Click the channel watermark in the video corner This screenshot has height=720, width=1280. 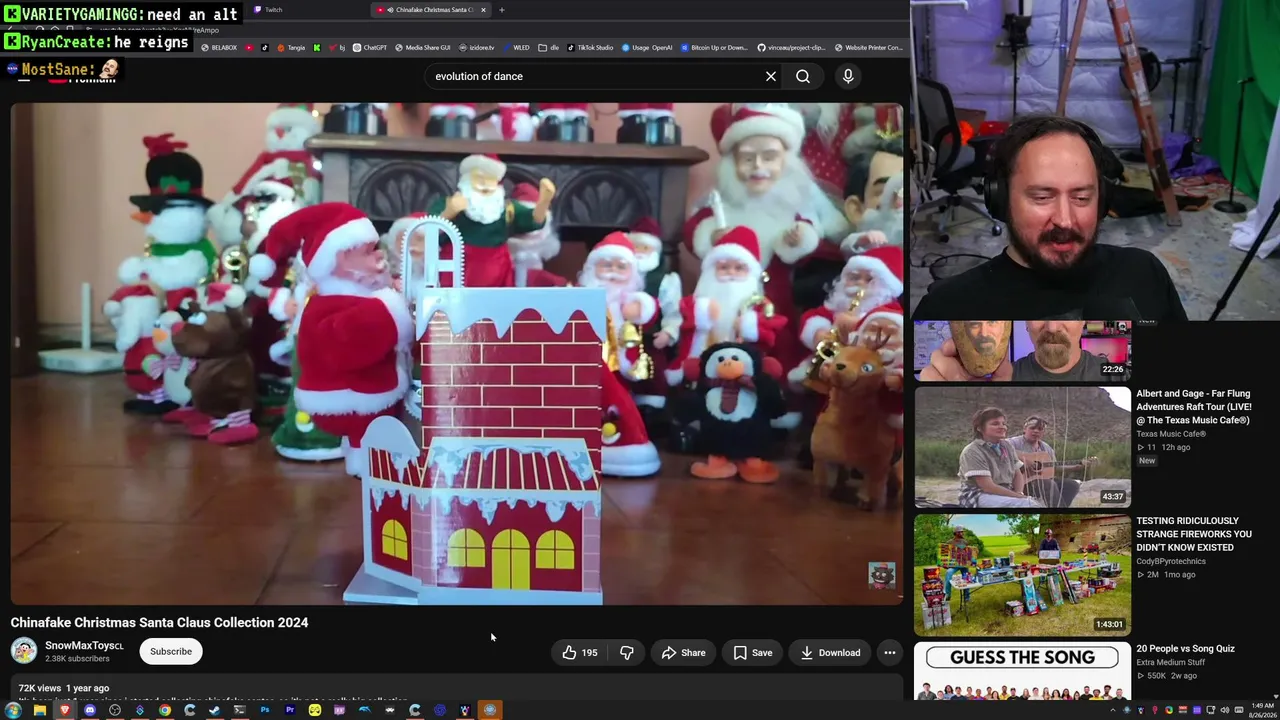[x=881, y=575]
